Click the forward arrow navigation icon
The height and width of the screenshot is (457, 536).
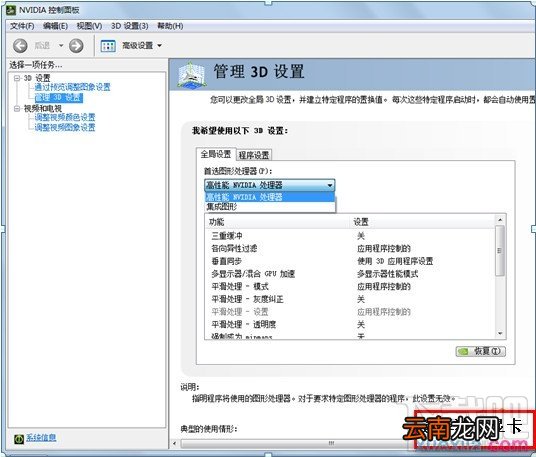tap(76, 45)
